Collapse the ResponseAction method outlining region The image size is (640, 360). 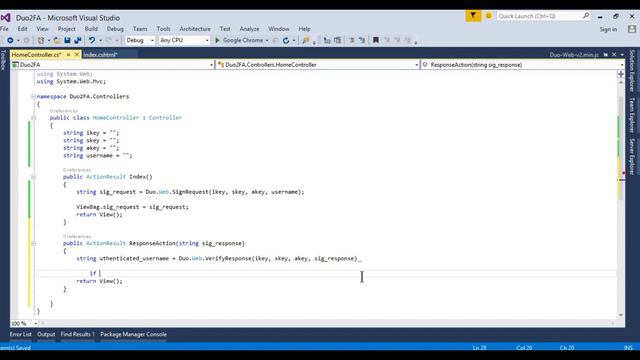click(x=33, y=244)
